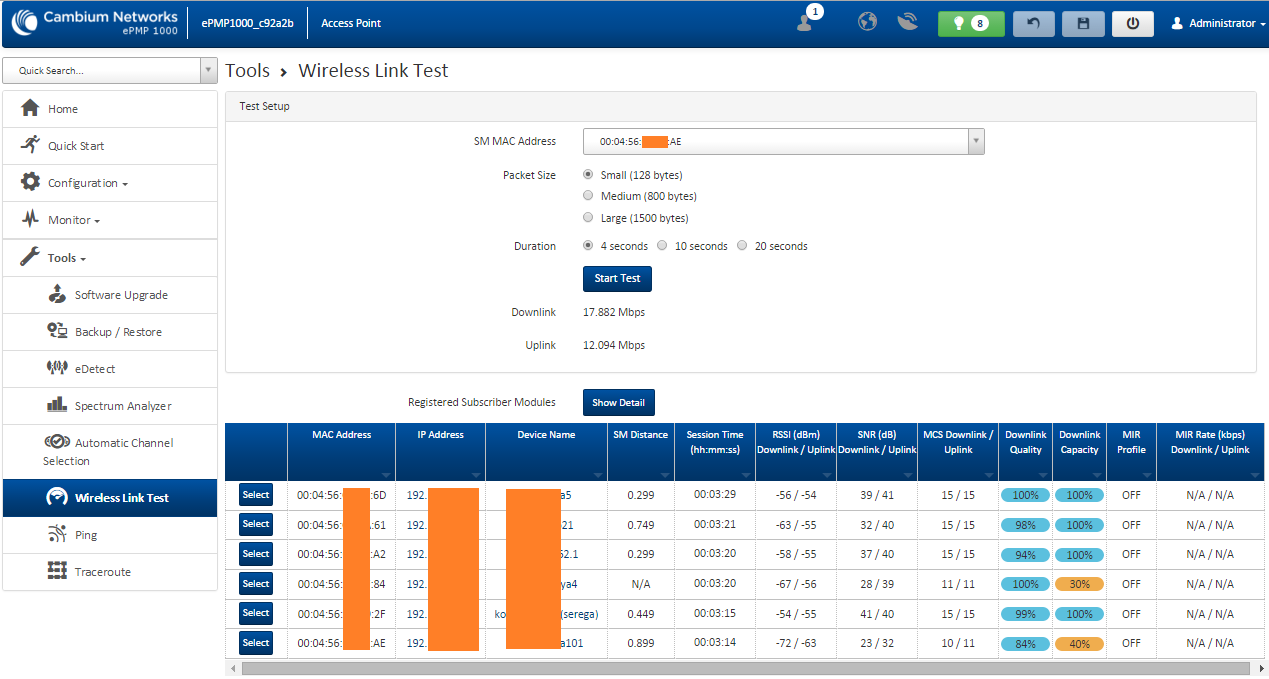This screenshot has width=1269, height=679.
Task: Click the horizontal scrollbar below the table
Action: pos(745,668)
